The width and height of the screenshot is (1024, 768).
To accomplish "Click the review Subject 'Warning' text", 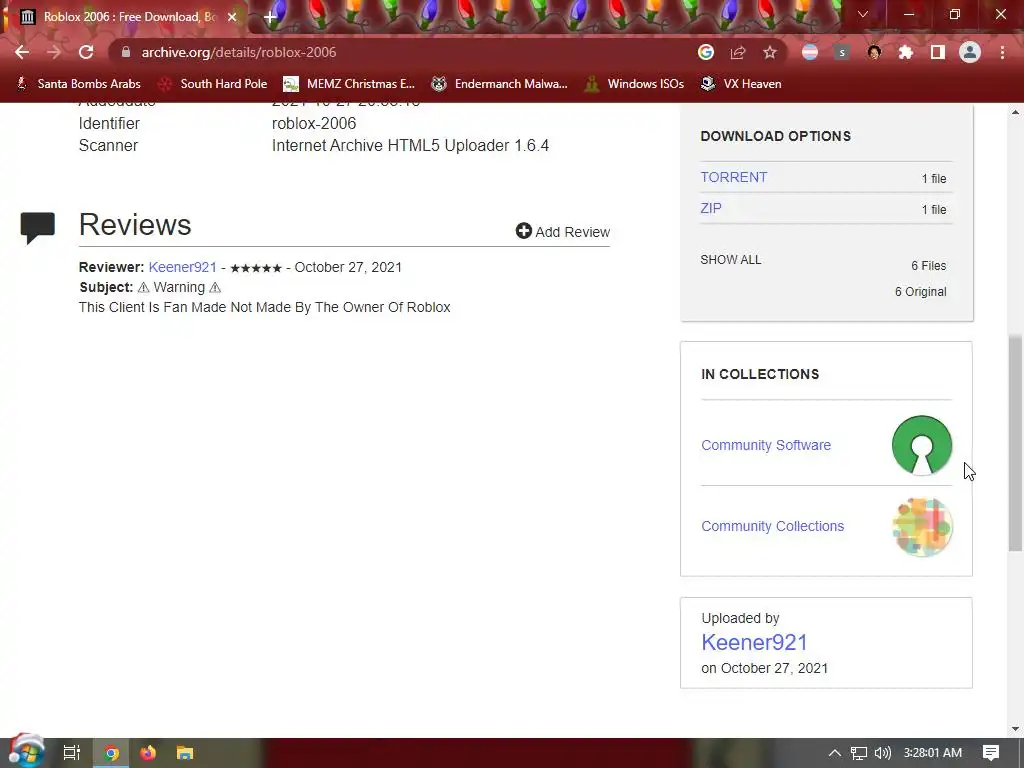I will click(179, 287).
